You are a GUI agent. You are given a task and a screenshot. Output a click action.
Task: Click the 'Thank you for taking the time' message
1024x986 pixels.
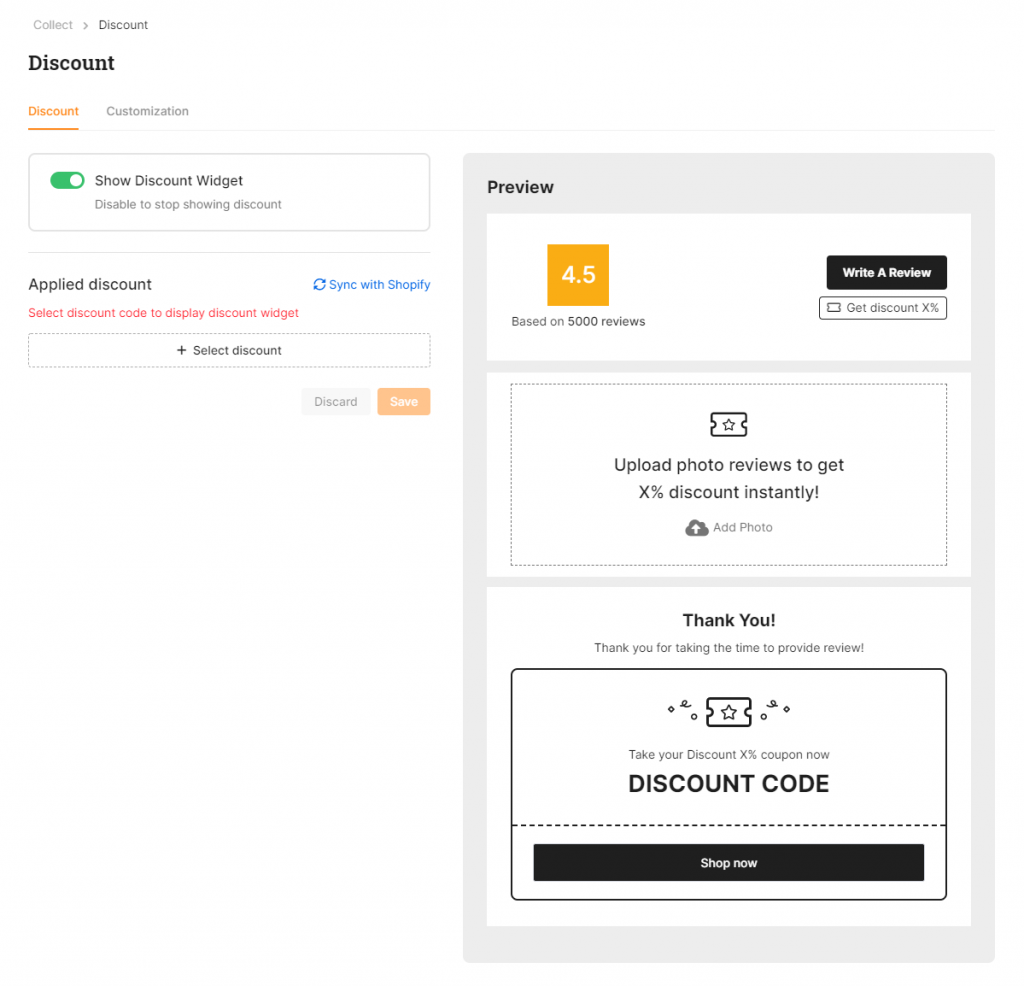(729, 648)
